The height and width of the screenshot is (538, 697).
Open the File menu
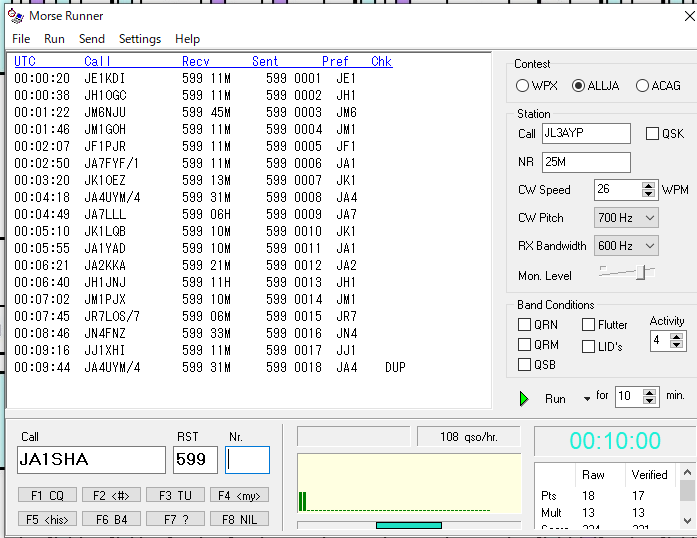coord(21,39)
